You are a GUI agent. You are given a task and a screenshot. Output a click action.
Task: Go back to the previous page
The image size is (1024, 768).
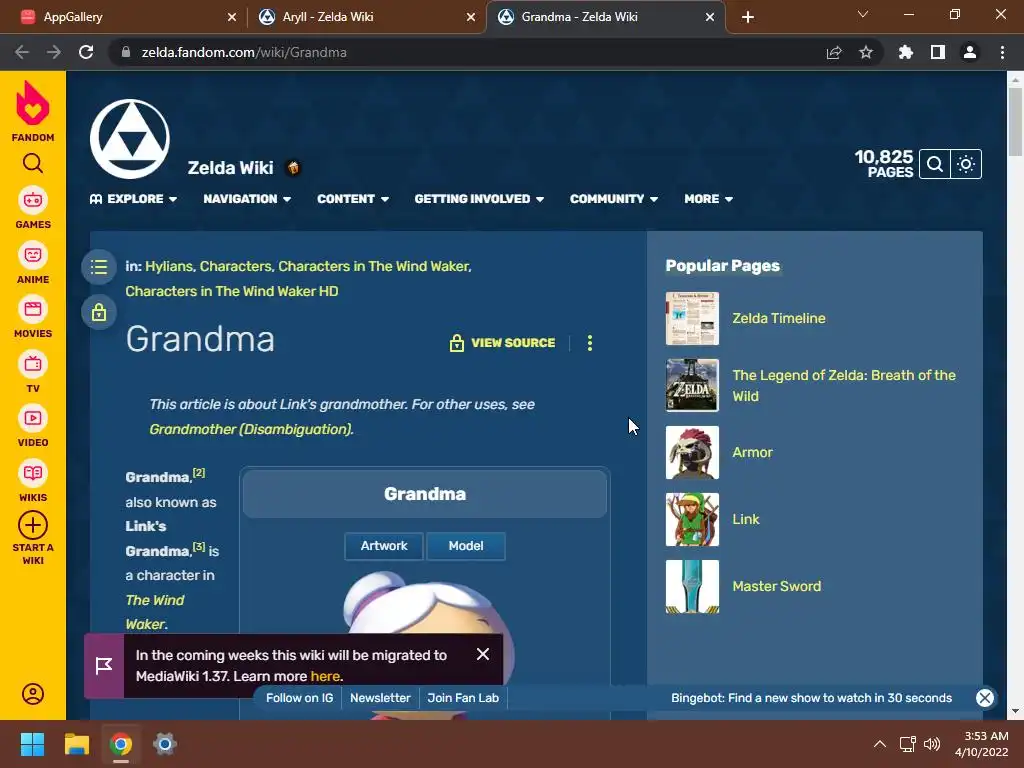tap(22, 52)
